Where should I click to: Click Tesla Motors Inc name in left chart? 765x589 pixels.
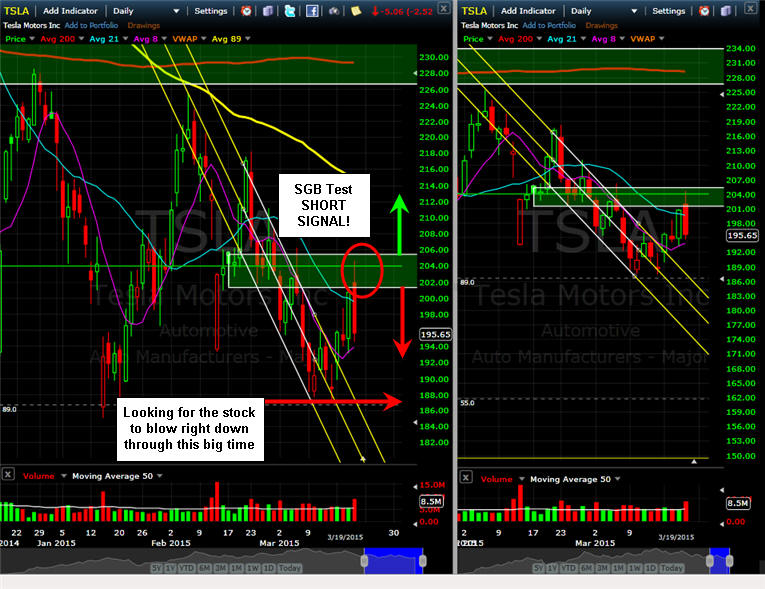point(32,25)
